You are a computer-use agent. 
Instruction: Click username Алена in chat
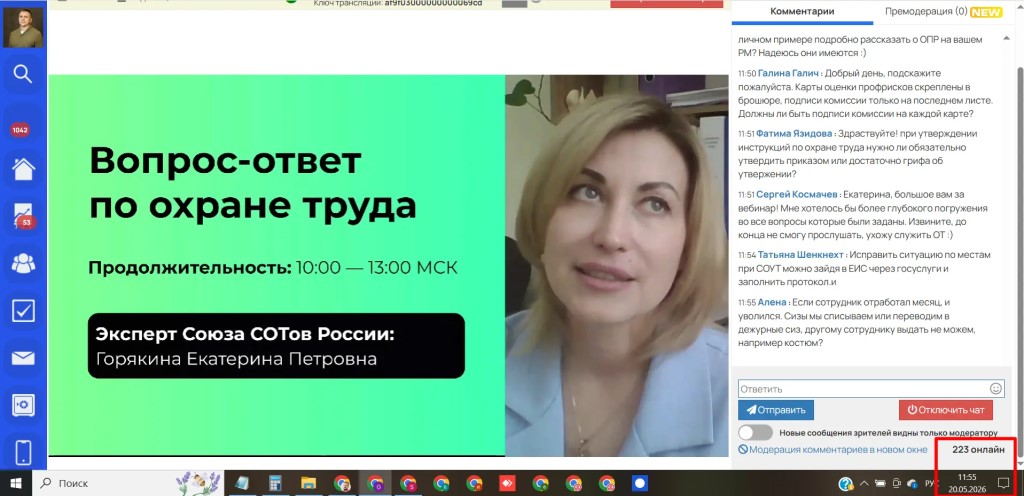click(772, 303)
